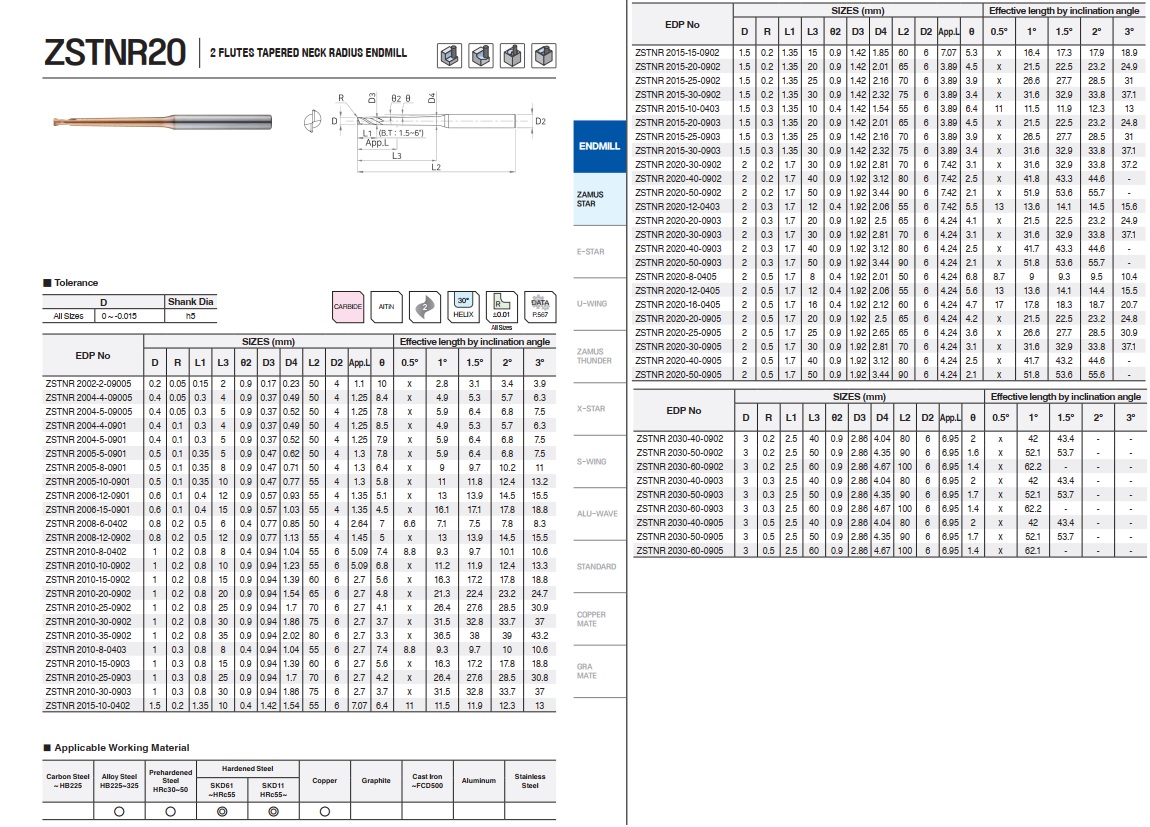Click the rightmost milling application icon beside the title
This screenshot has width=1150, height=827.
click(544, 55)
